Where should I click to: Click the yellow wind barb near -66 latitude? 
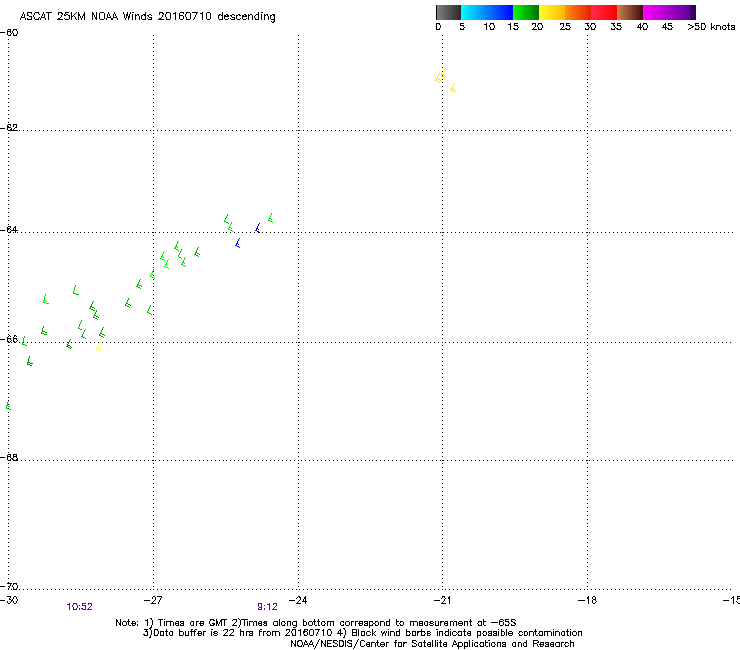[99, 347]
